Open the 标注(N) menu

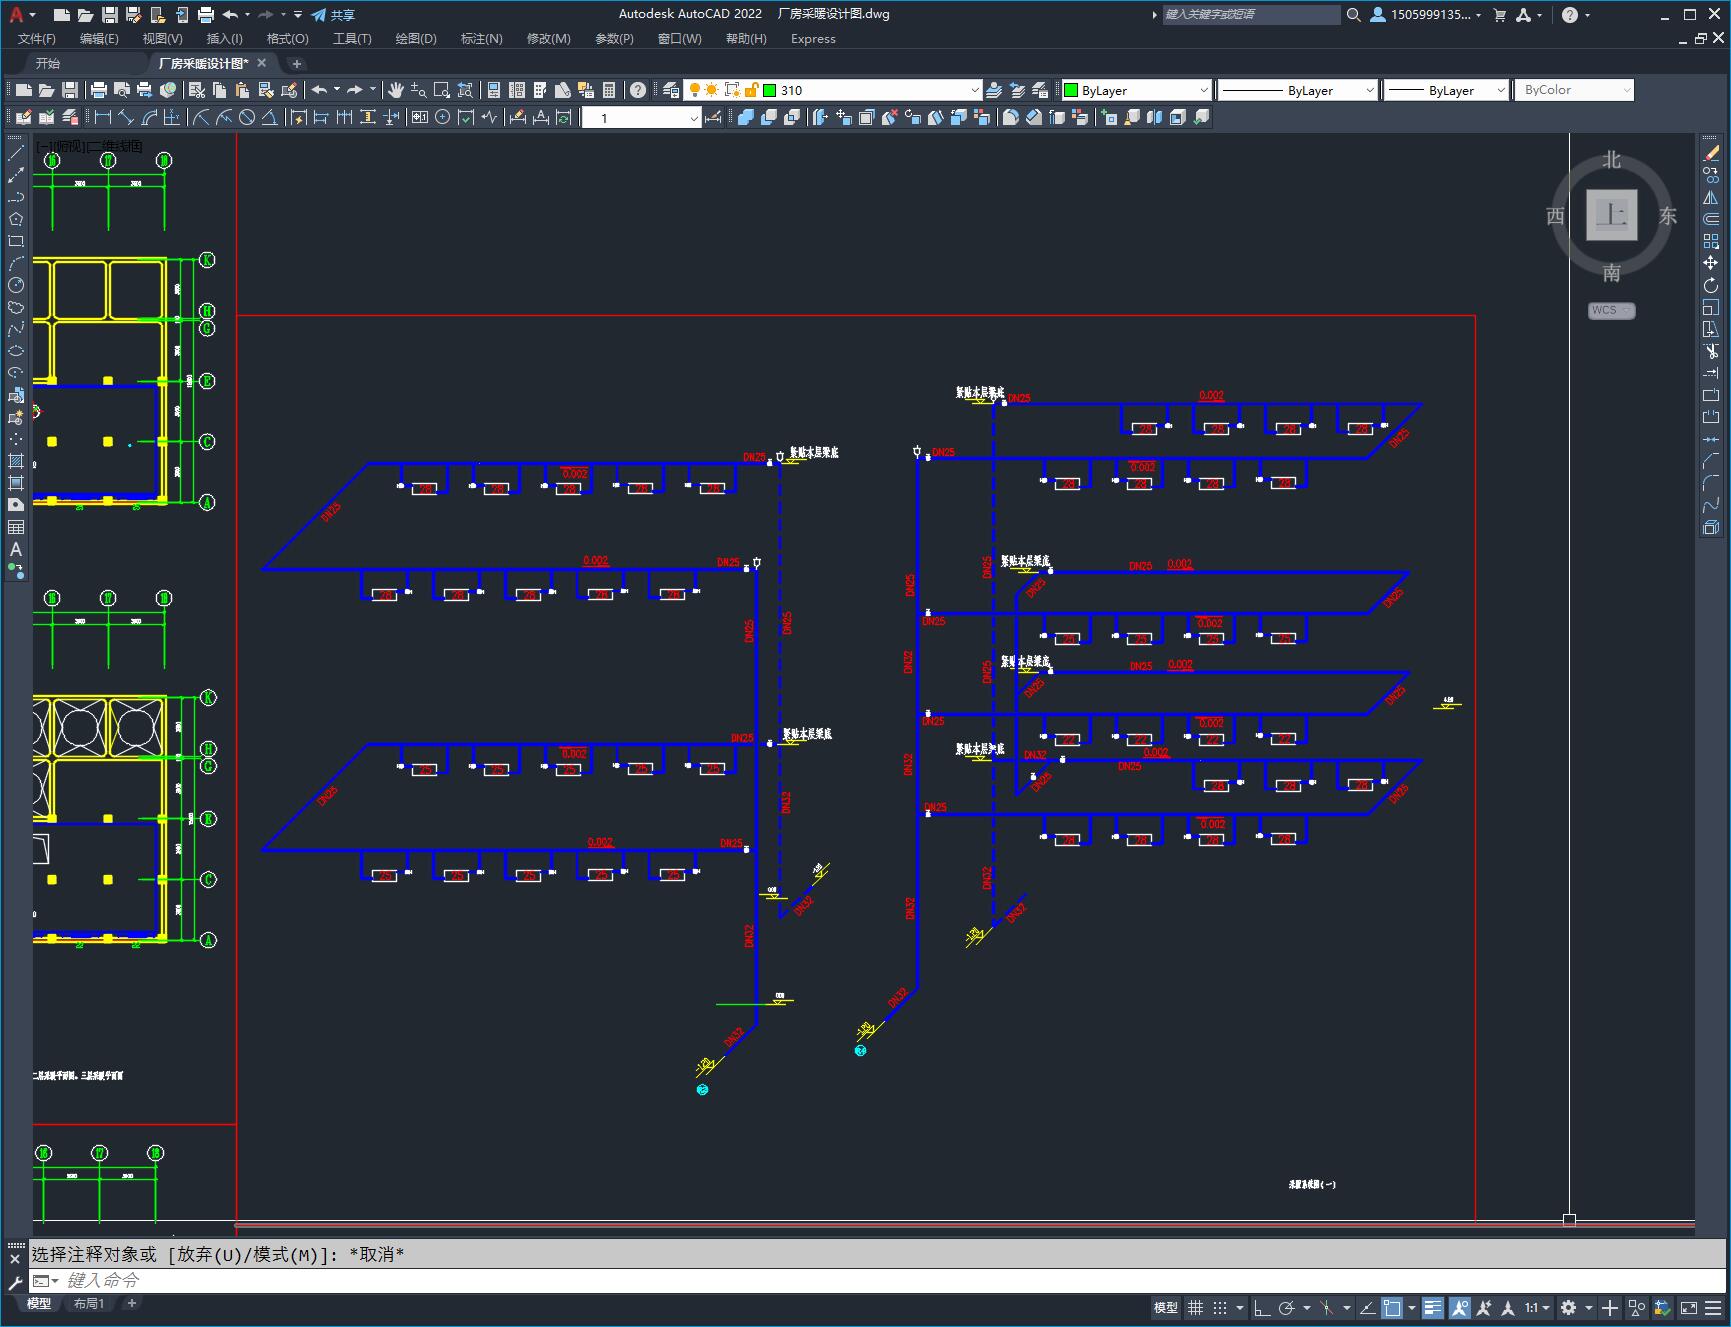[481, 38]
